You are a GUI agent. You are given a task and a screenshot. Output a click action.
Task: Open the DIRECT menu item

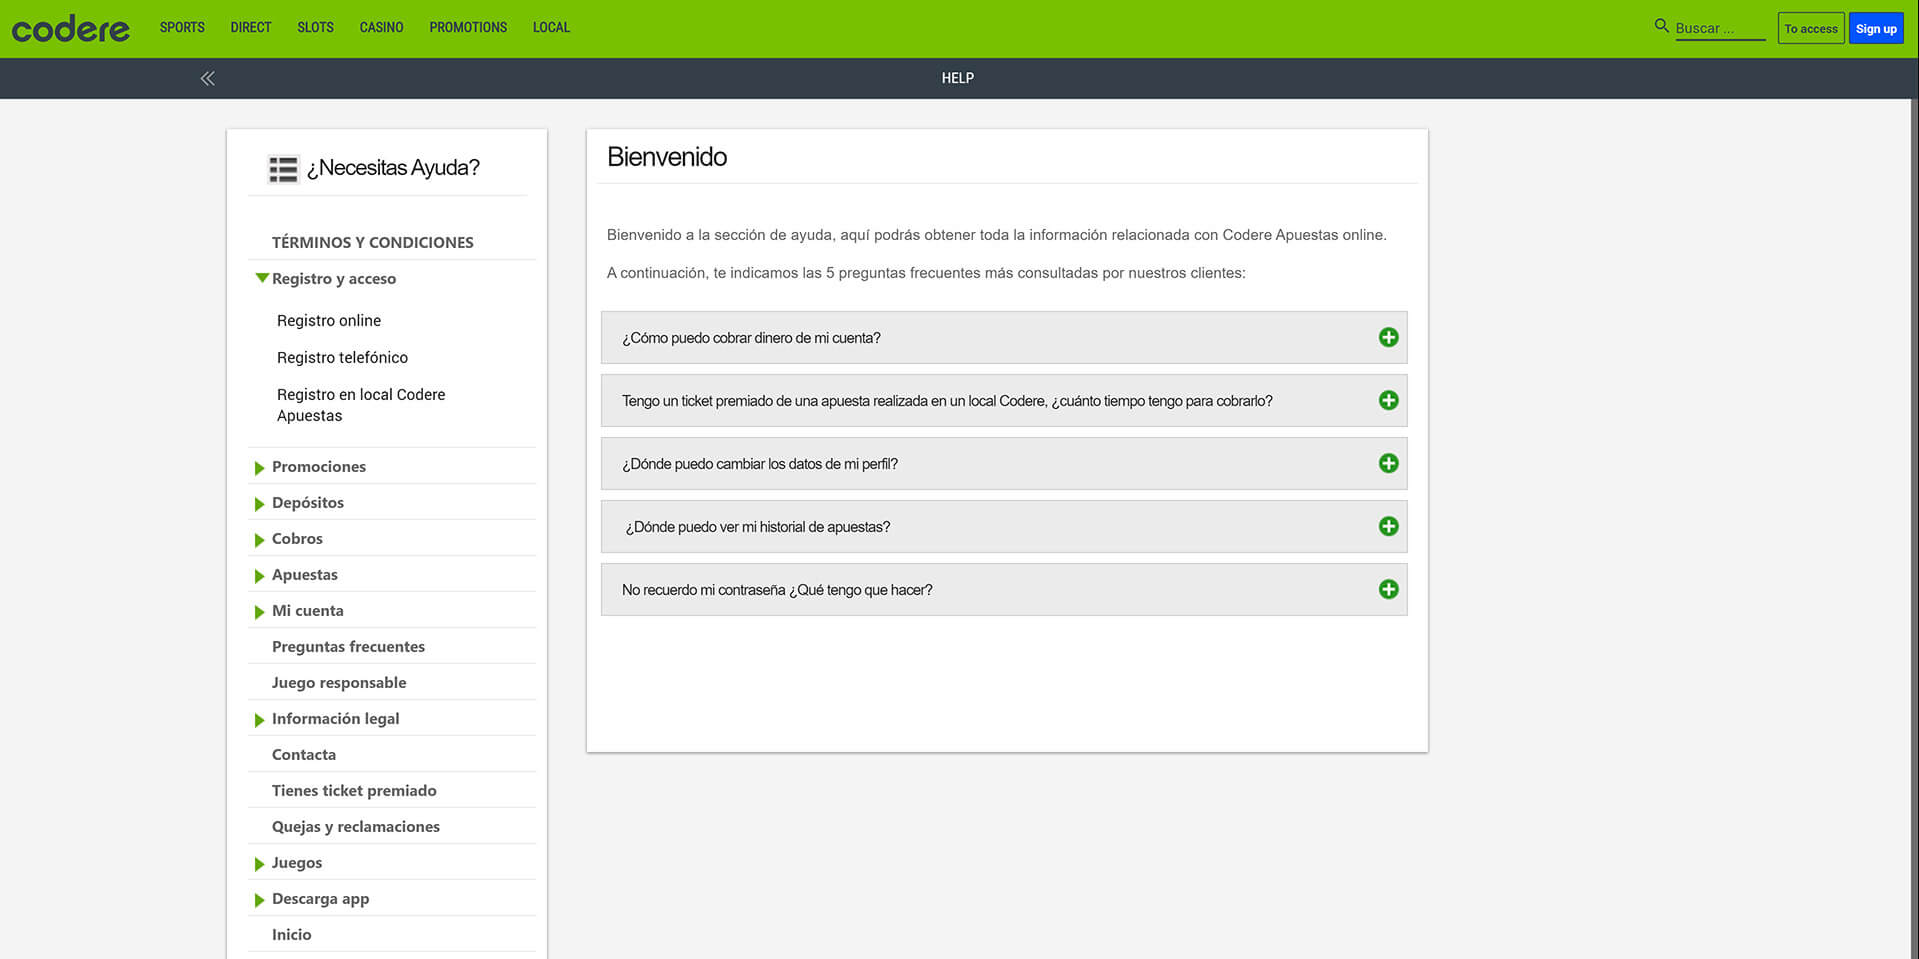click(x=251, y=27)
